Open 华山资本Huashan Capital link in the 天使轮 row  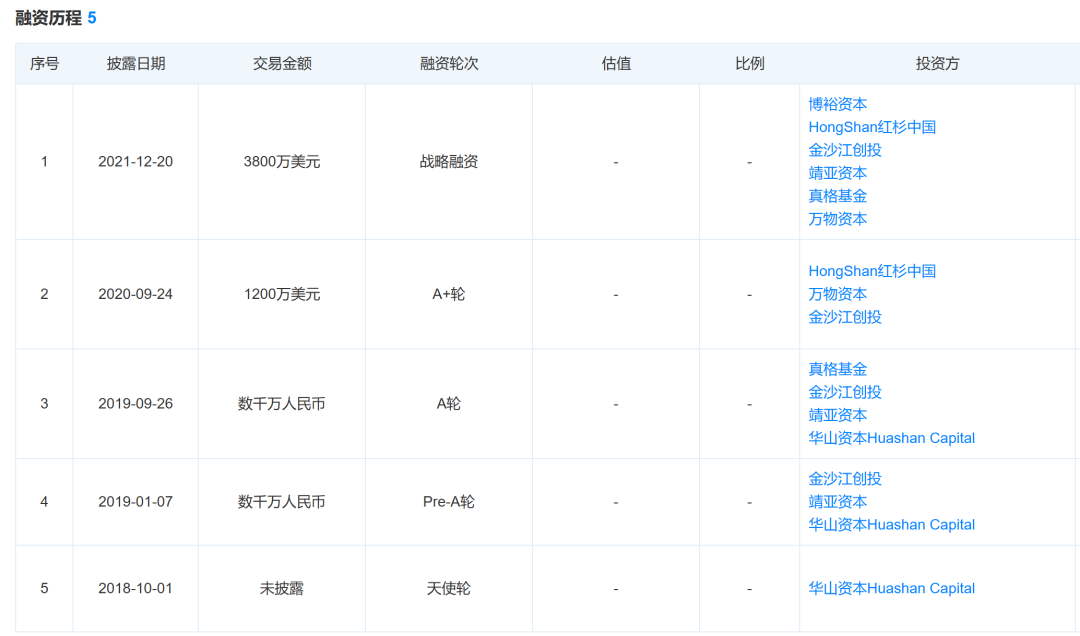[891, 588]
